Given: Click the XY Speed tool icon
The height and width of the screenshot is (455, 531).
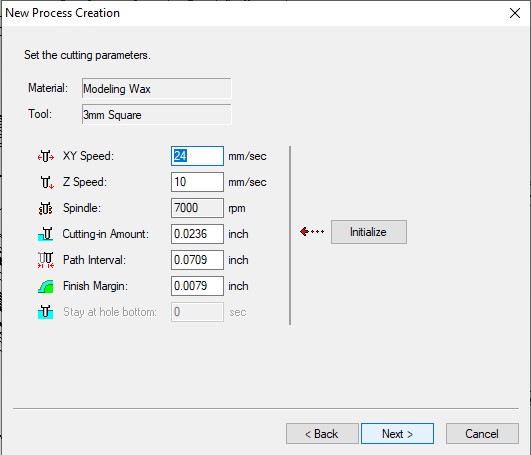Looking at the screenshot, I should click(46, 156).
